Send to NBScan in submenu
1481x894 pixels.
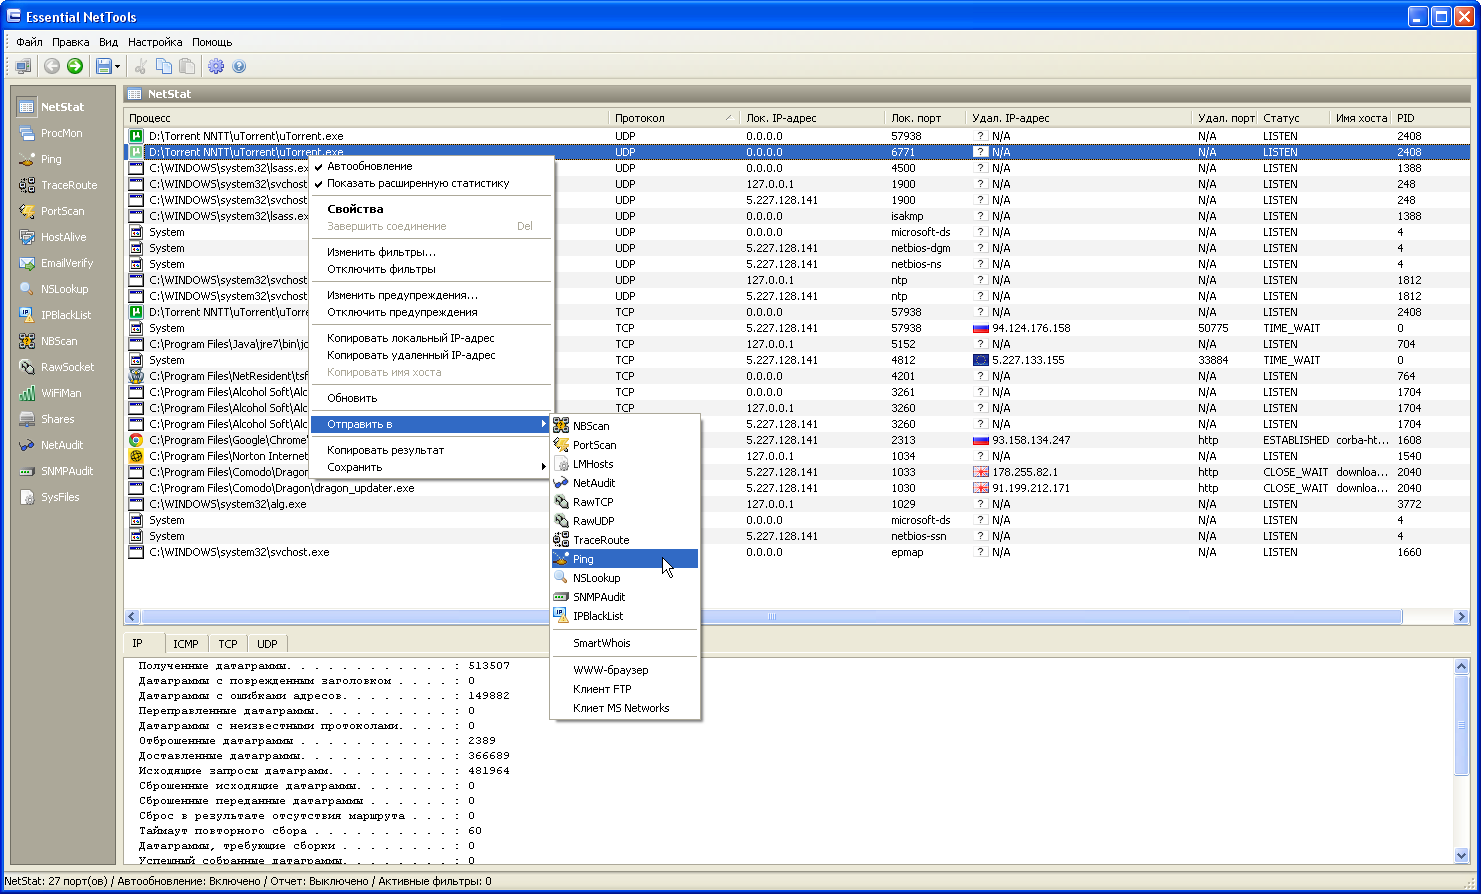(625, 426)
